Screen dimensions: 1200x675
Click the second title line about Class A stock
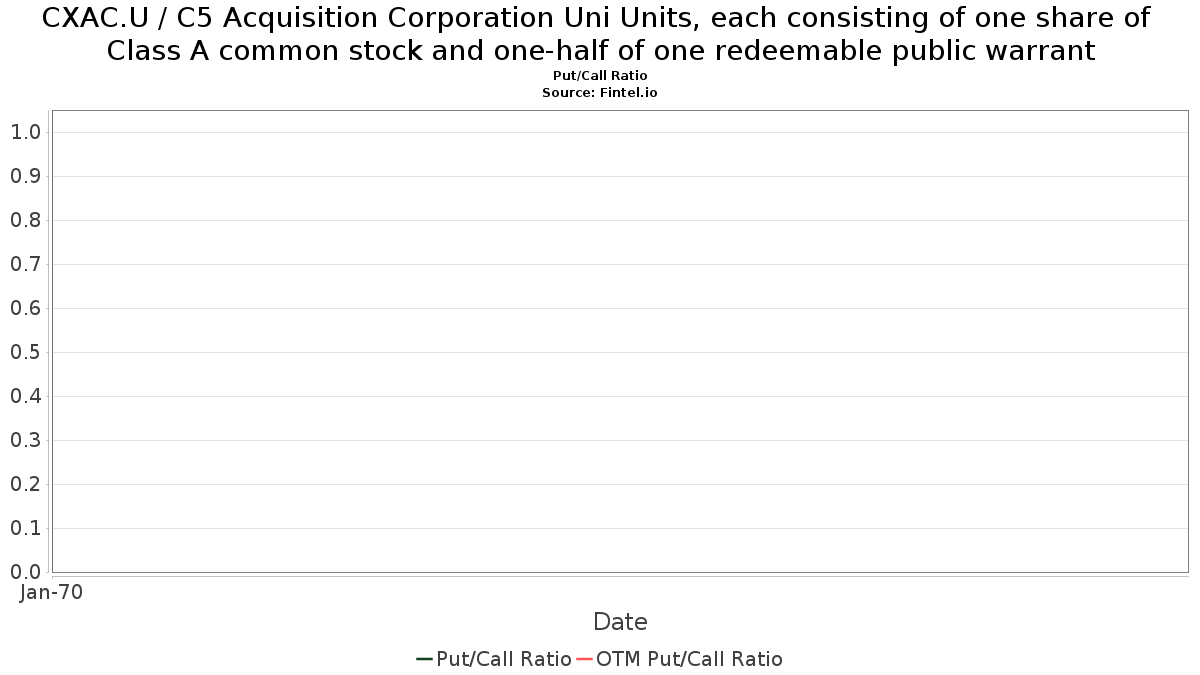600,51
